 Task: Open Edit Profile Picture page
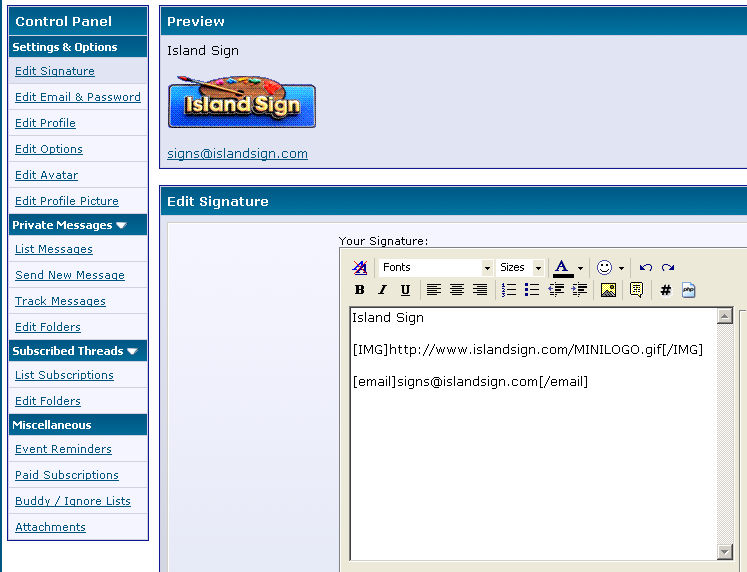67,201
